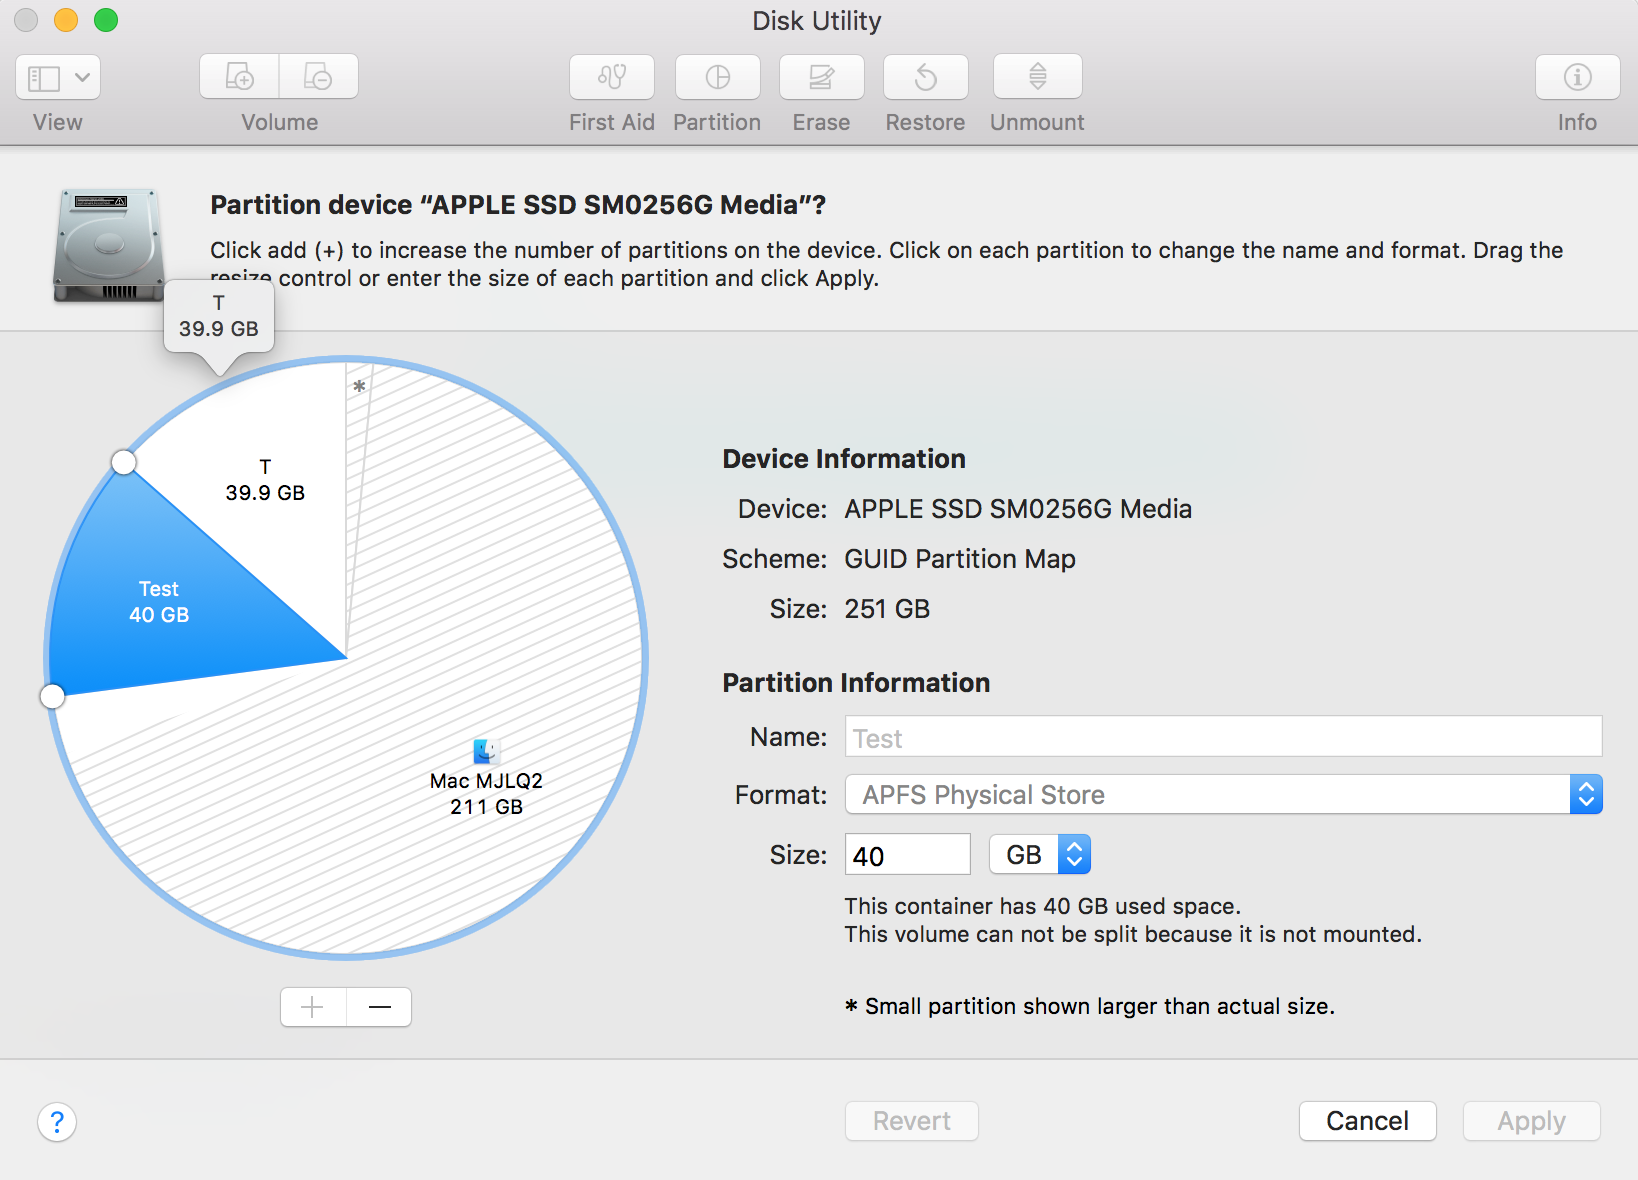Click the green zoom window button
1638x1180 pixels.
pyautogui.click(x=106, y=20)
